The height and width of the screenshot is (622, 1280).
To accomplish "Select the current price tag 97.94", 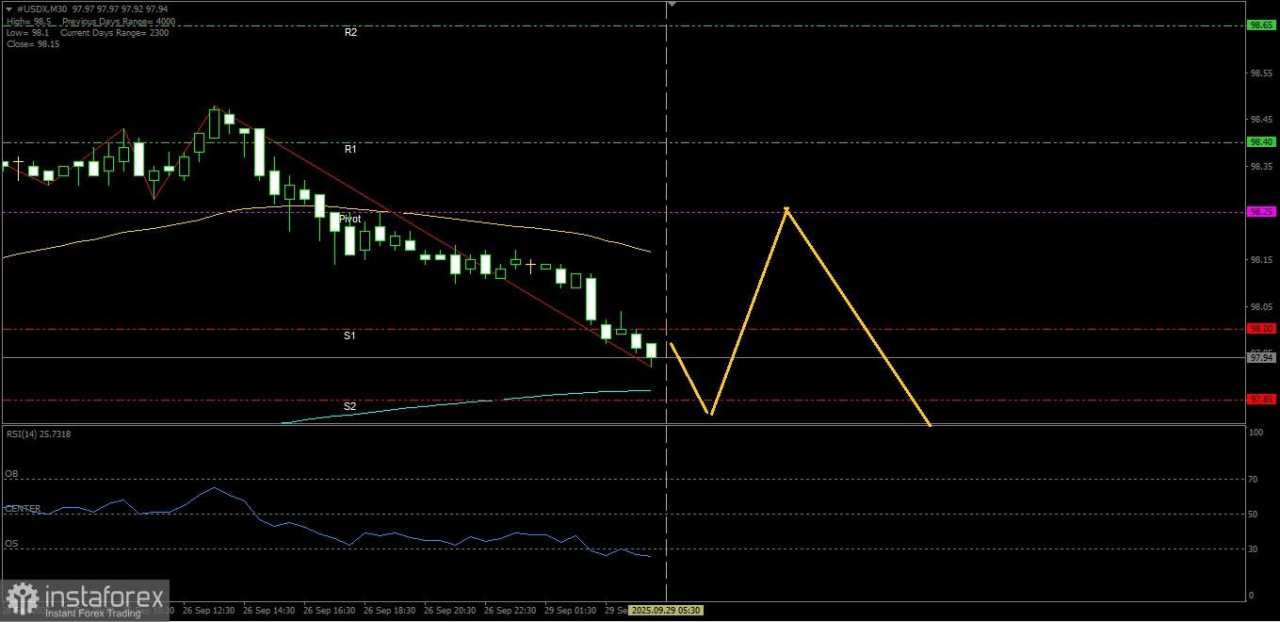I will point(1263,356).
